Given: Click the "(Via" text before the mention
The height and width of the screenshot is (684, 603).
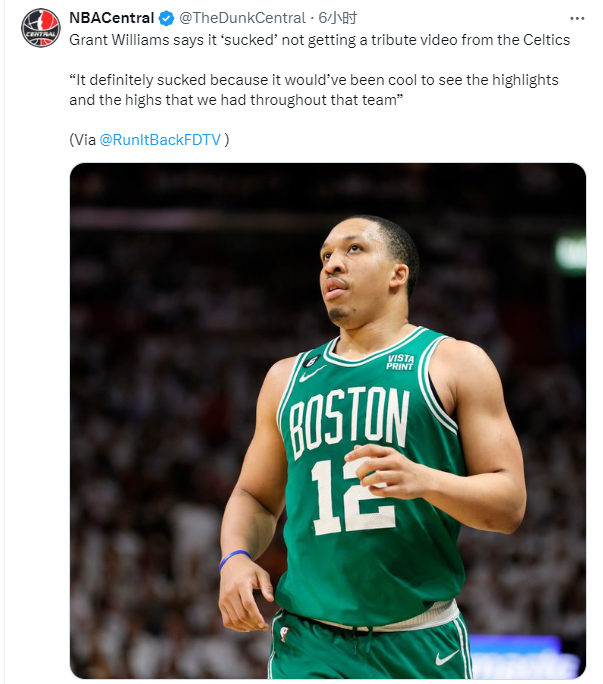Looking at the screenshot, I should pyautogui.click(x=83, y=140).
